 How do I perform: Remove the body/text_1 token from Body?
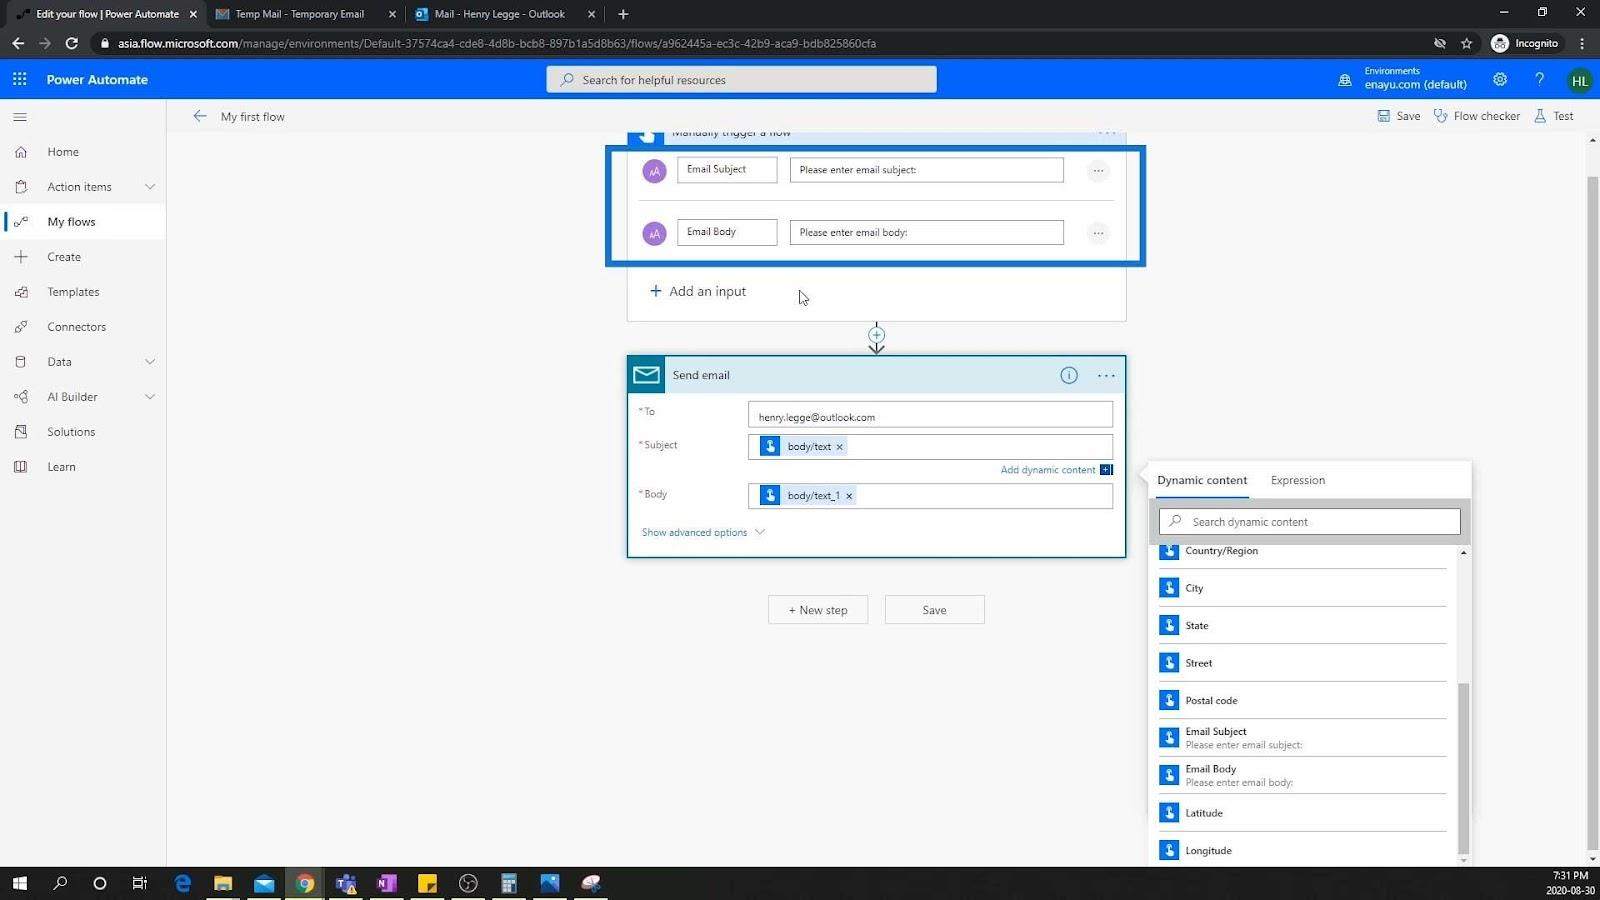point(849,496)
